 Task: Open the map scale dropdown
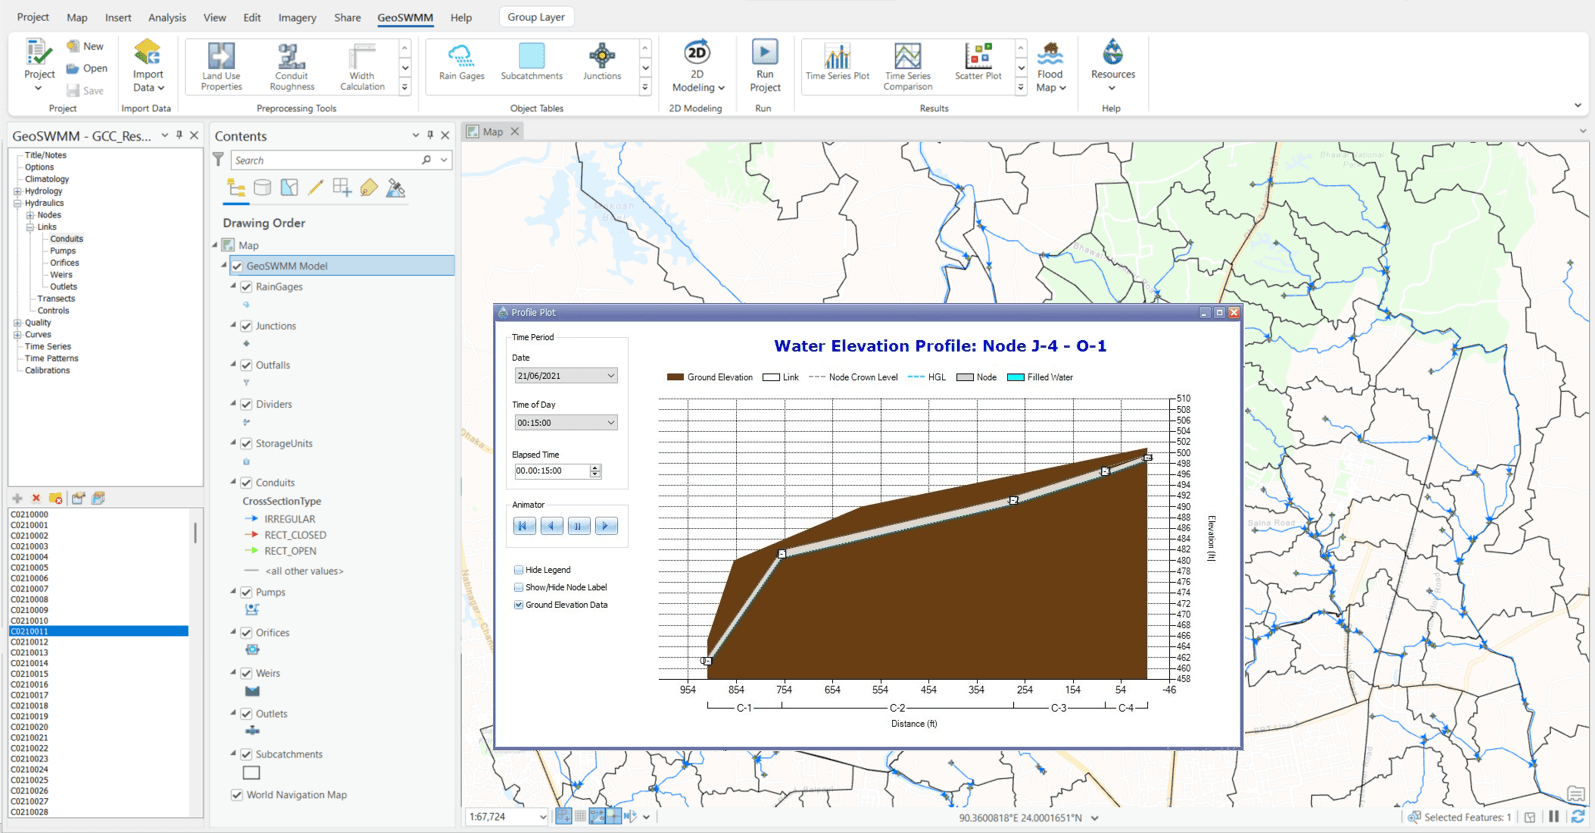tap(543, 817)
